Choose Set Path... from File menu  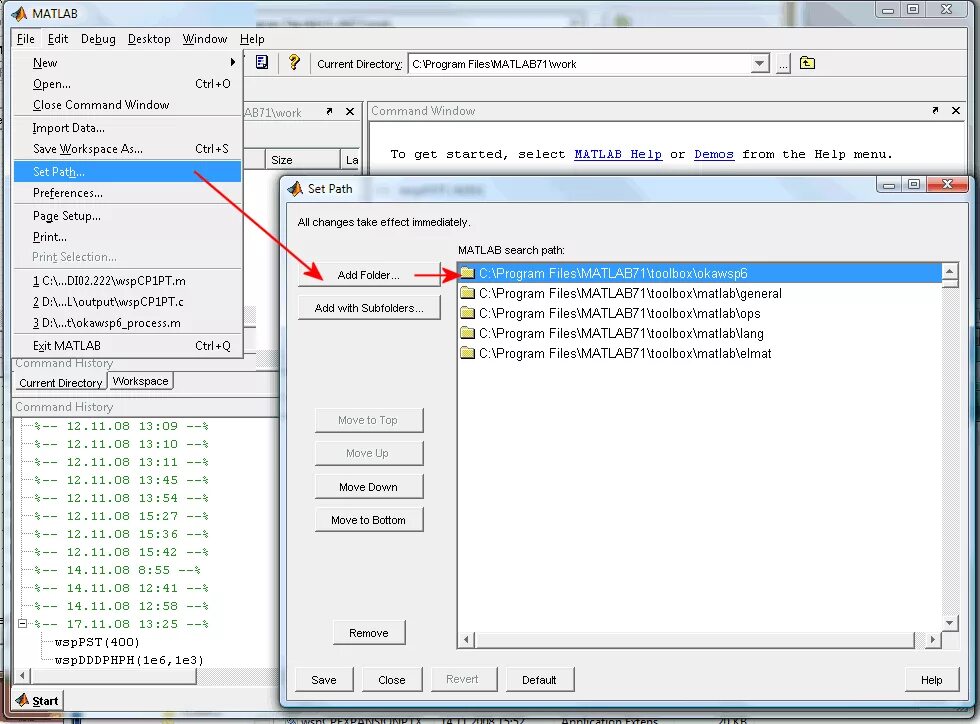click(x=128, y=171)
